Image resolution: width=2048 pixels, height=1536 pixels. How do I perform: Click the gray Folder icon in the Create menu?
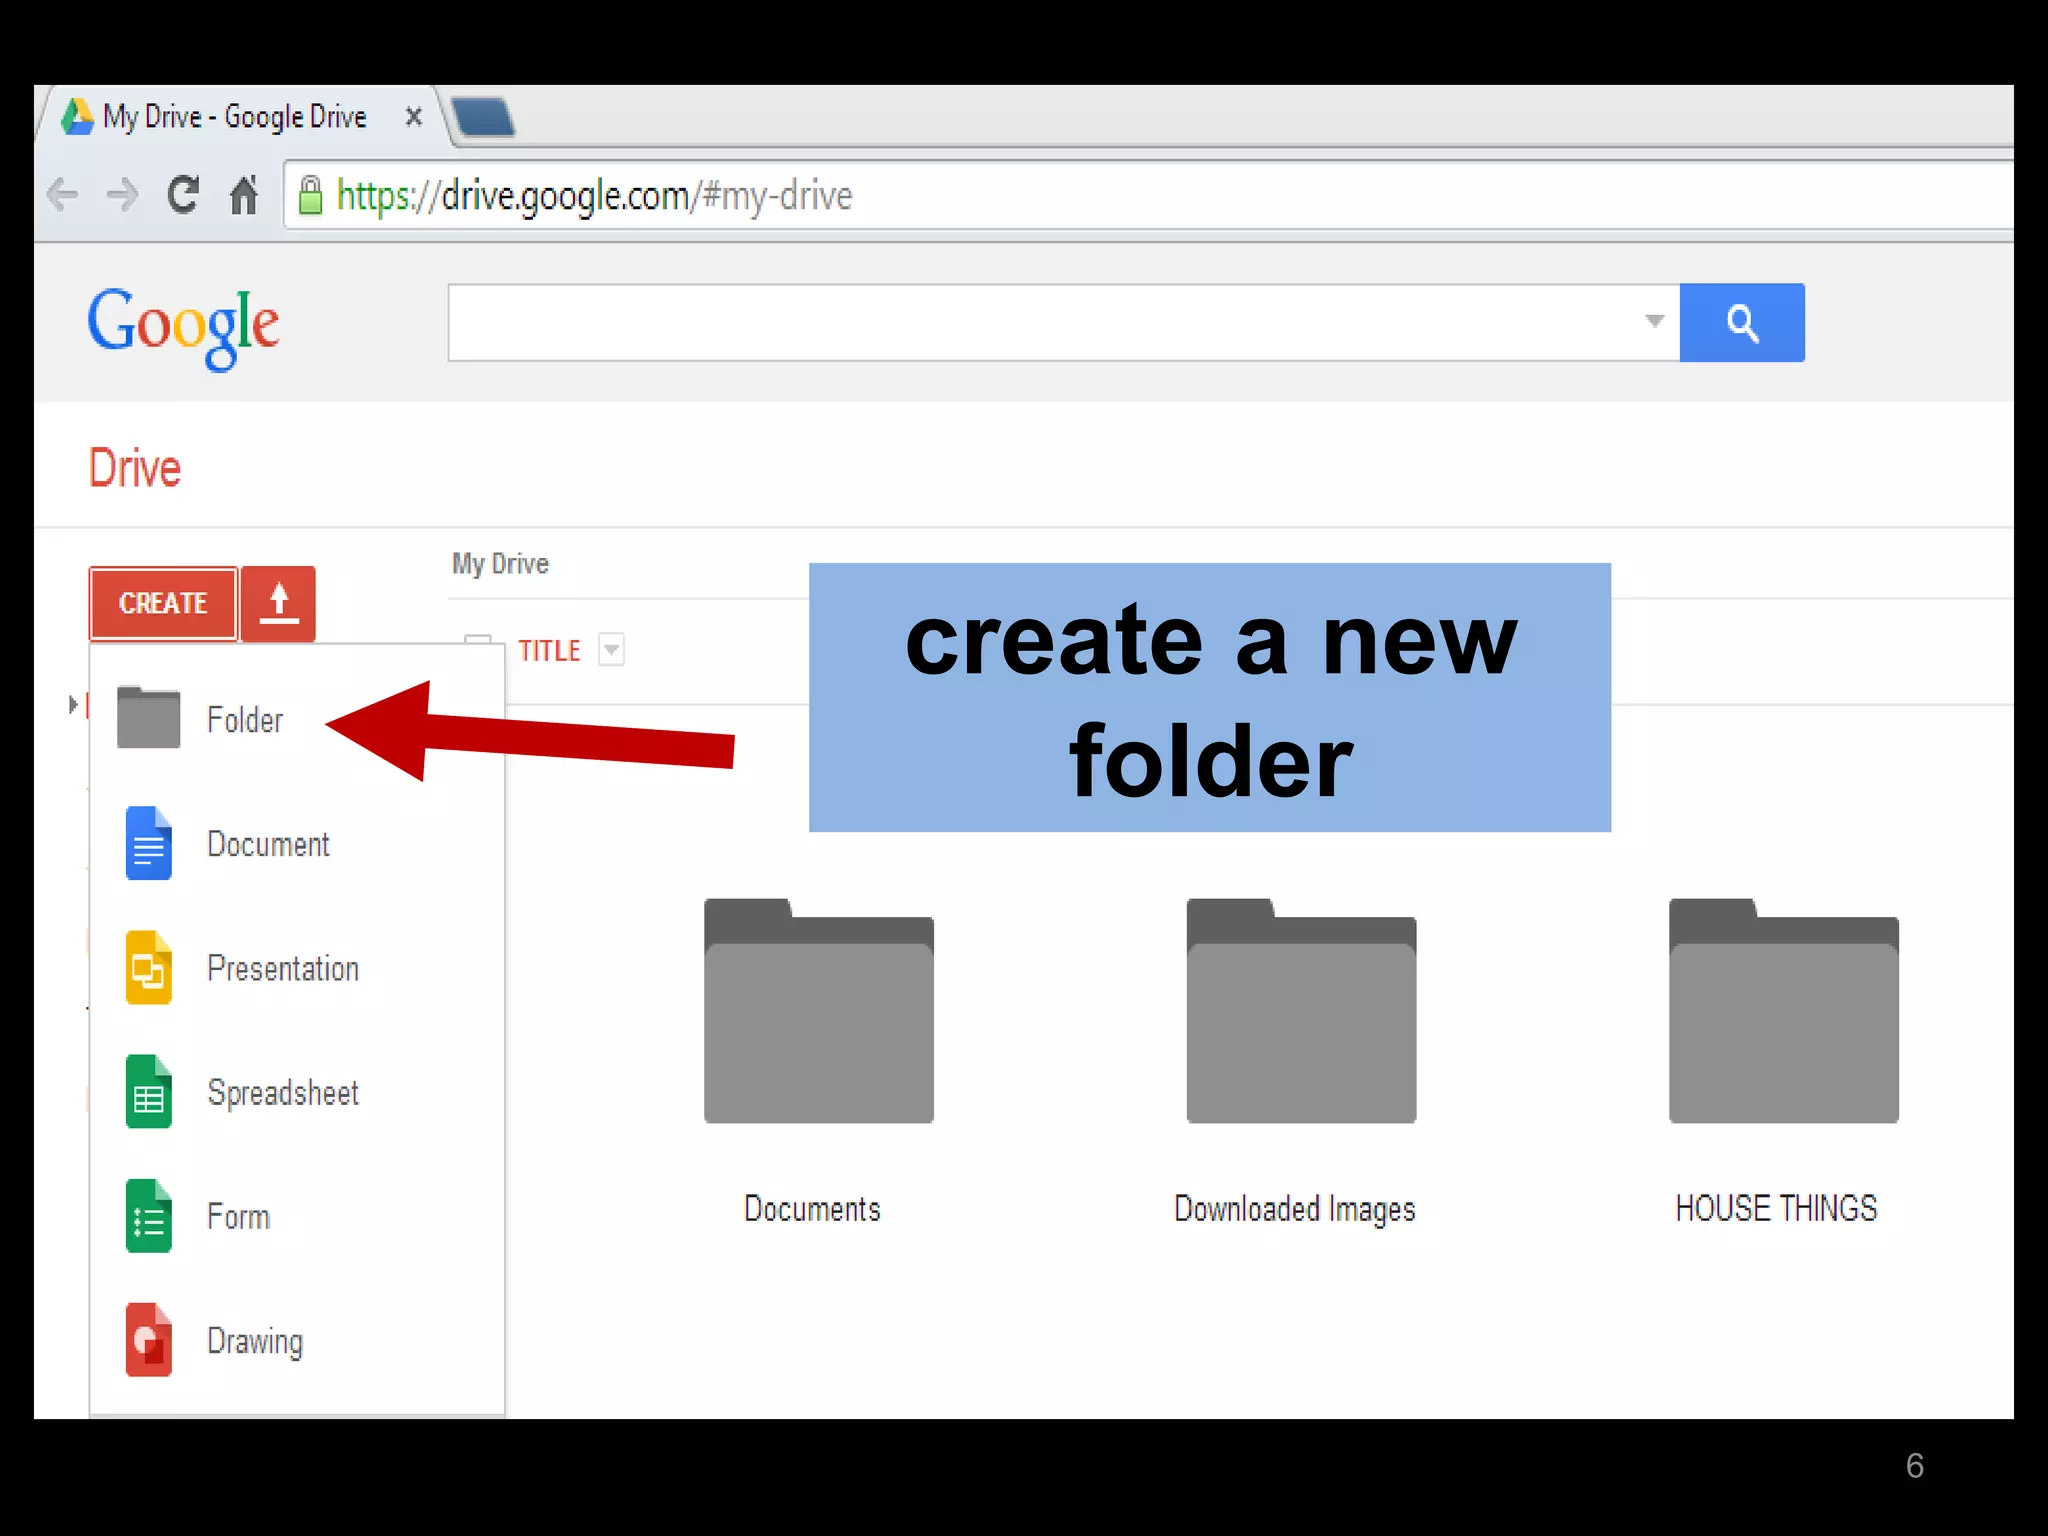pyautogui.click(x=148, y=717)
